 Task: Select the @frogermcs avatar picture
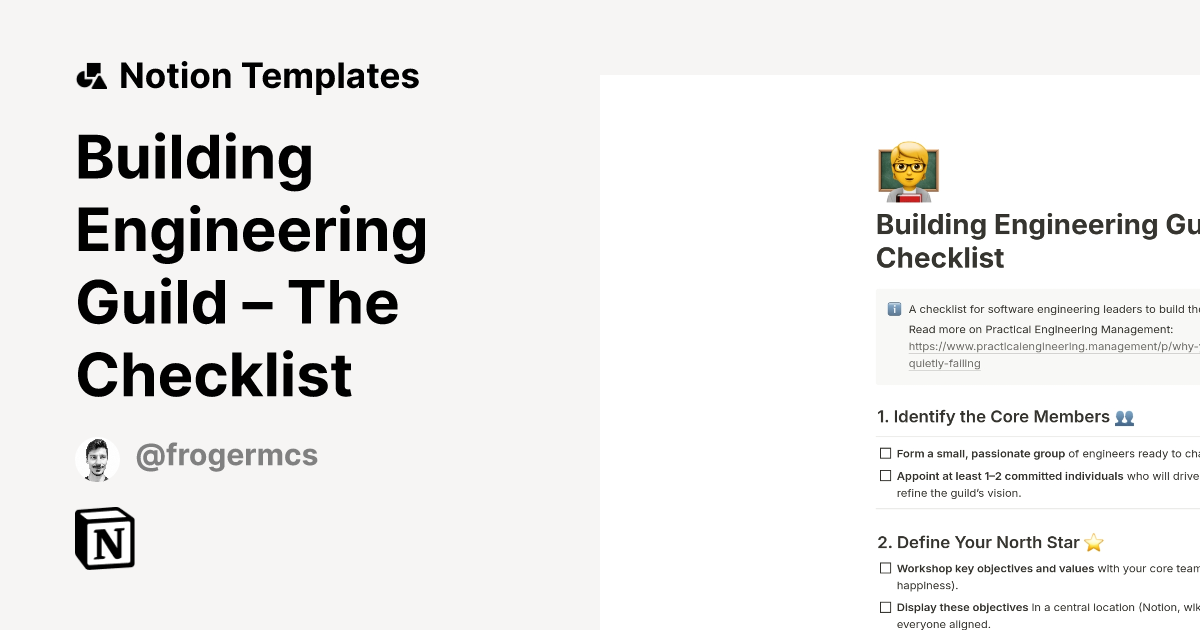coord(97,457)
